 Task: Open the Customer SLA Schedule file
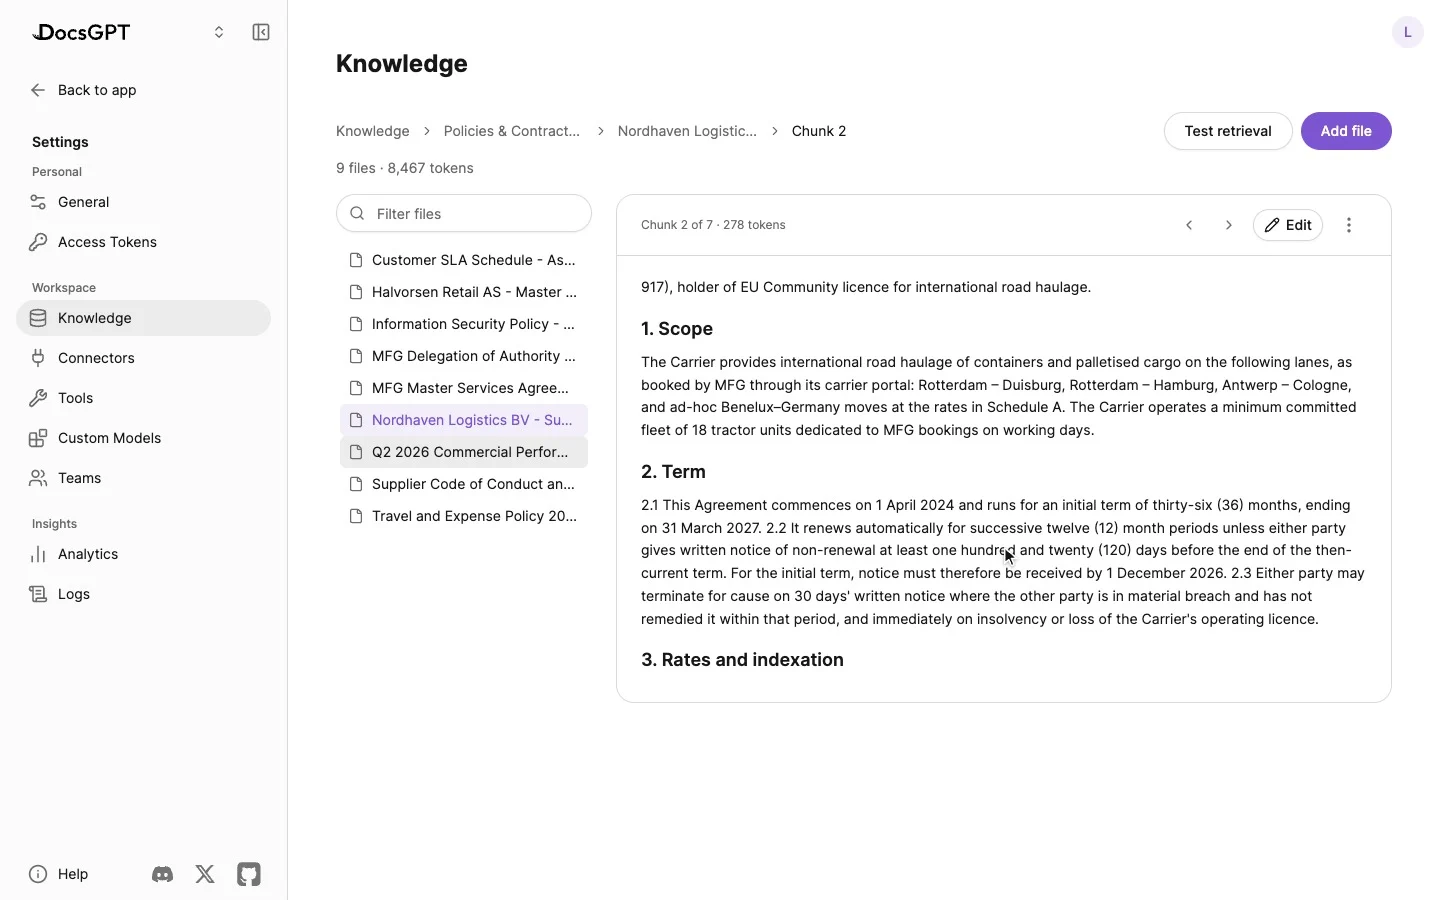[x=464, y=260]
